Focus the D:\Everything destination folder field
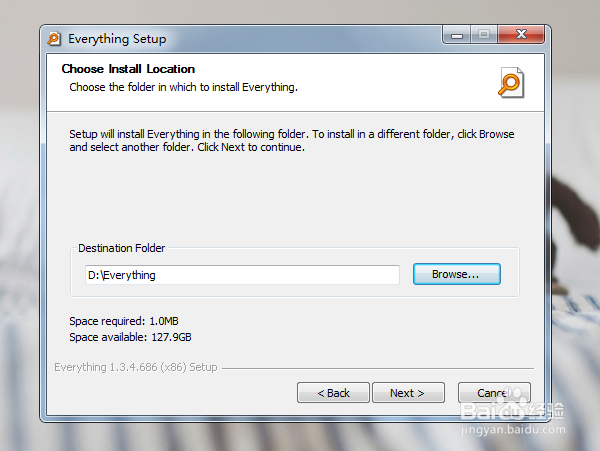This screenshot has height=451, width=600. pos(242,275)
